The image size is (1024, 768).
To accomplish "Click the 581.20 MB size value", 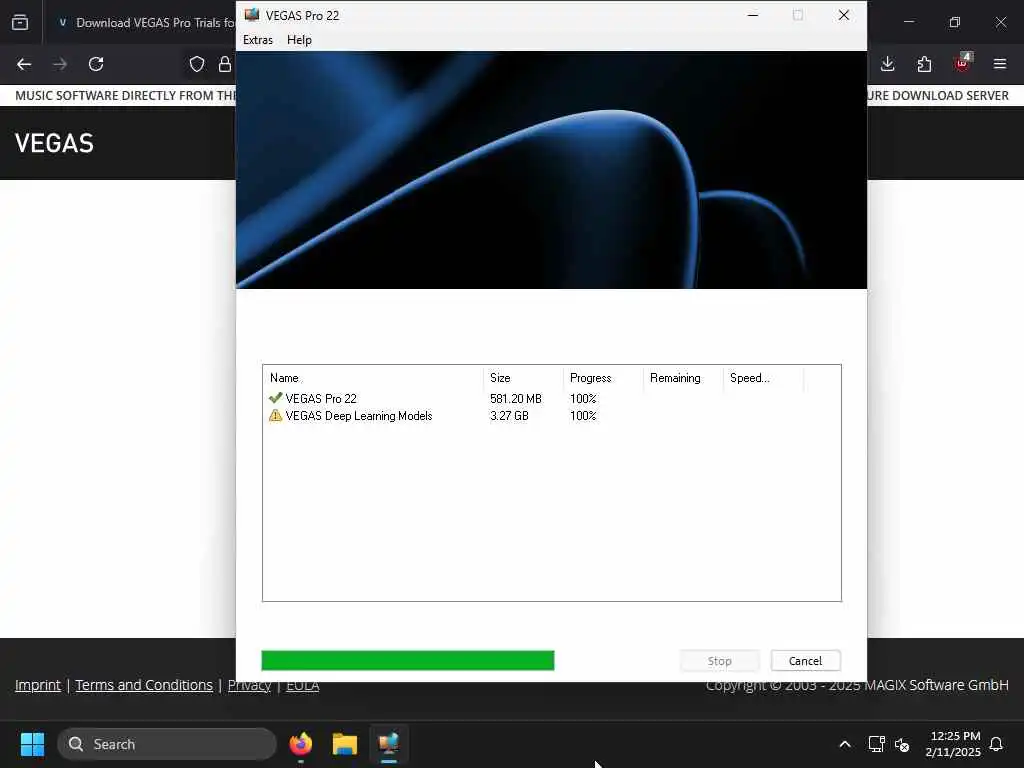I will pos(515,398).
